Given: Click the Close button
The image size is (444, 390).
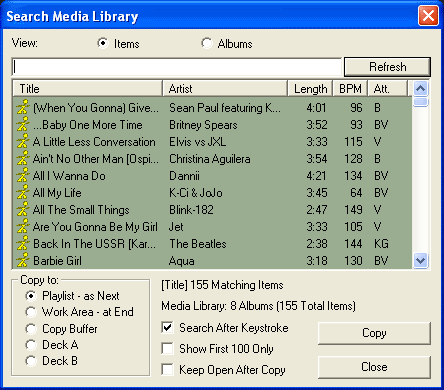Looking at the screenshot, I should click(x=374, y=367).
